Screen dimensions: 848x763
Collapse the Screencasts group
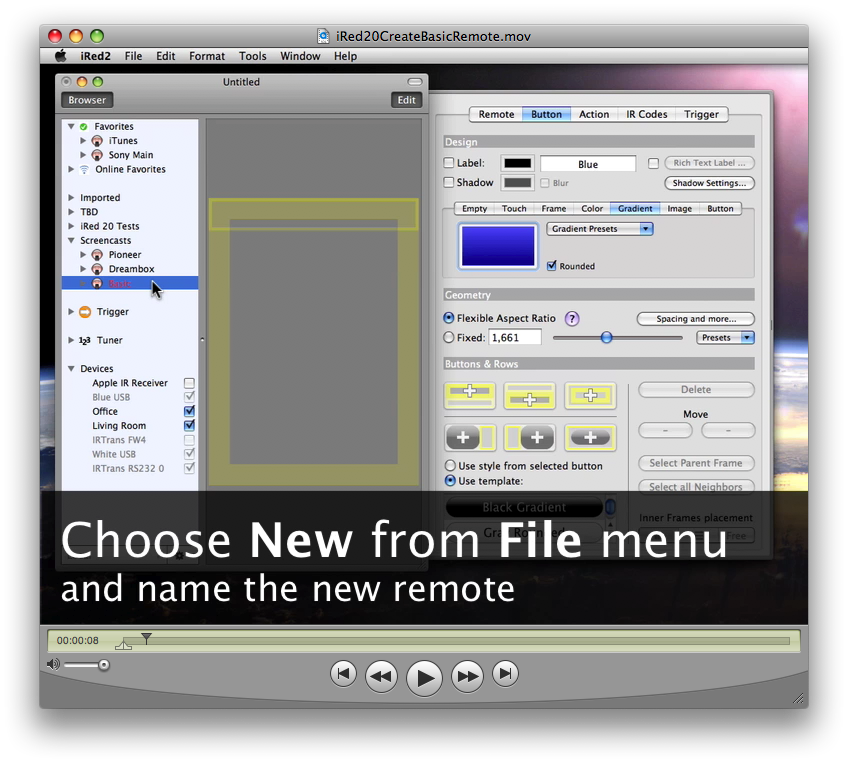(71, 240)
